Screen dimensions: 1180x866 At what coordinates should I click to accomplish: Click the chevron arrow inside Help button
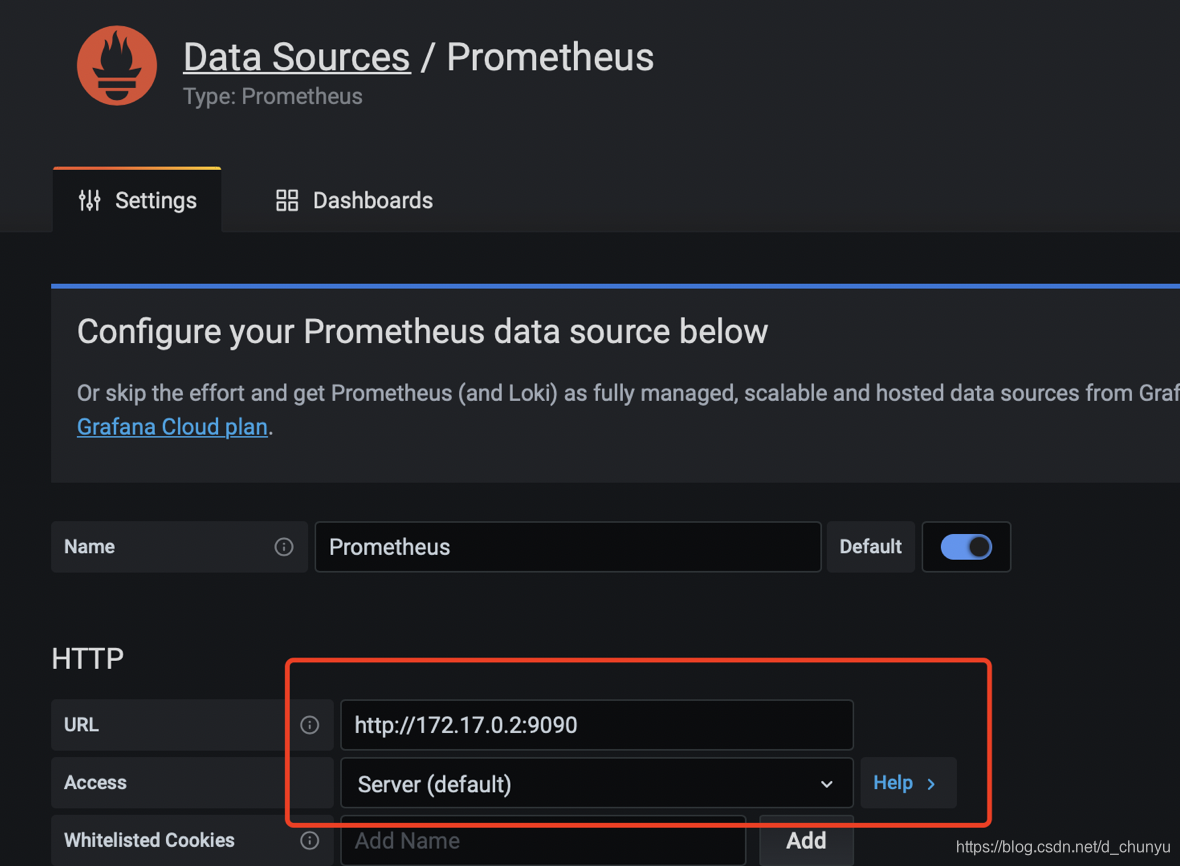coord(931,783)
